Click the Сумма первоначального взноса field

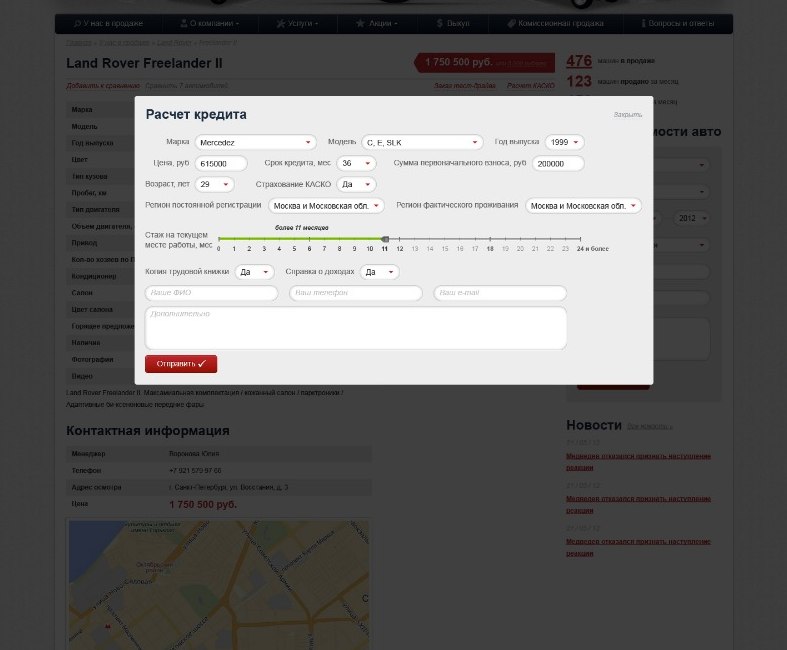tap(558, 164)
